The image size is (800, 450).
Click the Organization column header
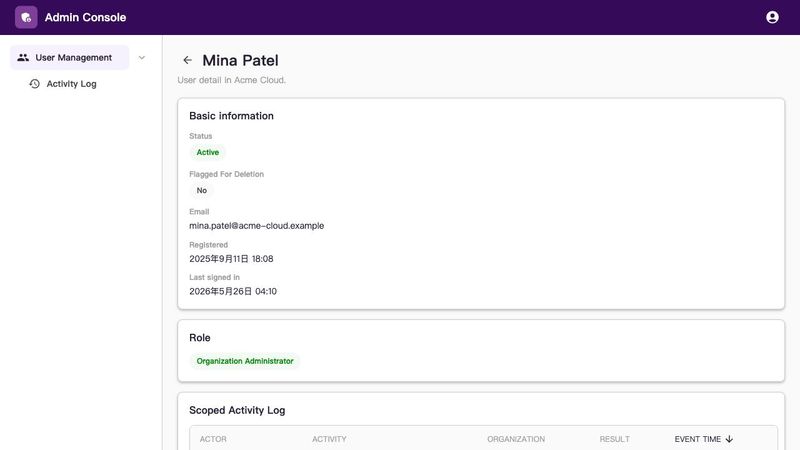tap(516, 439)
